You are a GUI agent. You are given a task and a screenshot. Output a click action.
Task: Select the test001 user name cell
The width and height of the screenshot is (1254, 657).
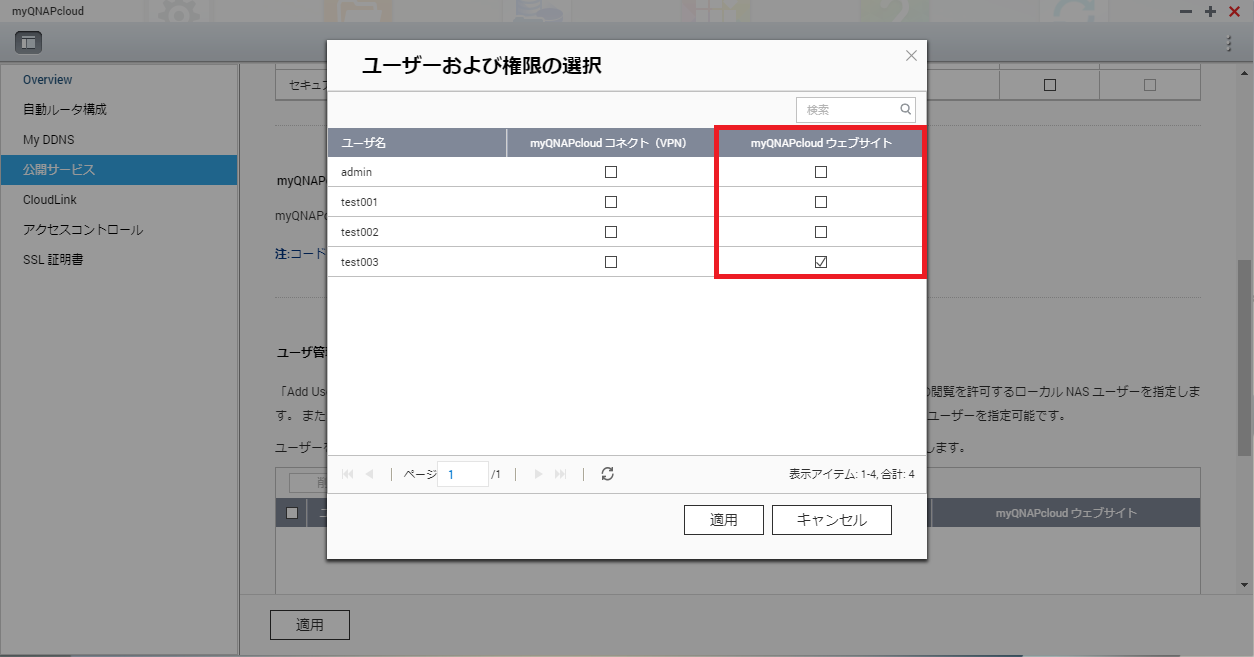(417, 202)
